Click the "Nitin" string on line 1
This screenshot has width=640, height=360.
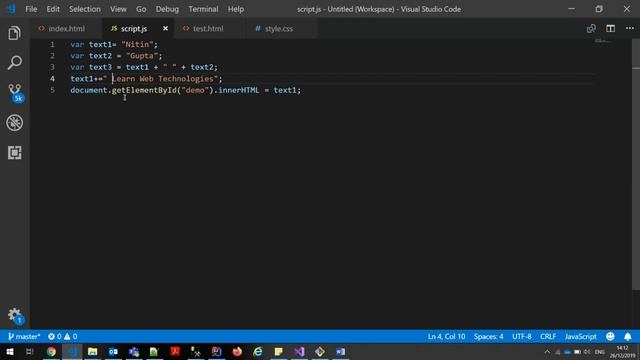tap(137, 44)
